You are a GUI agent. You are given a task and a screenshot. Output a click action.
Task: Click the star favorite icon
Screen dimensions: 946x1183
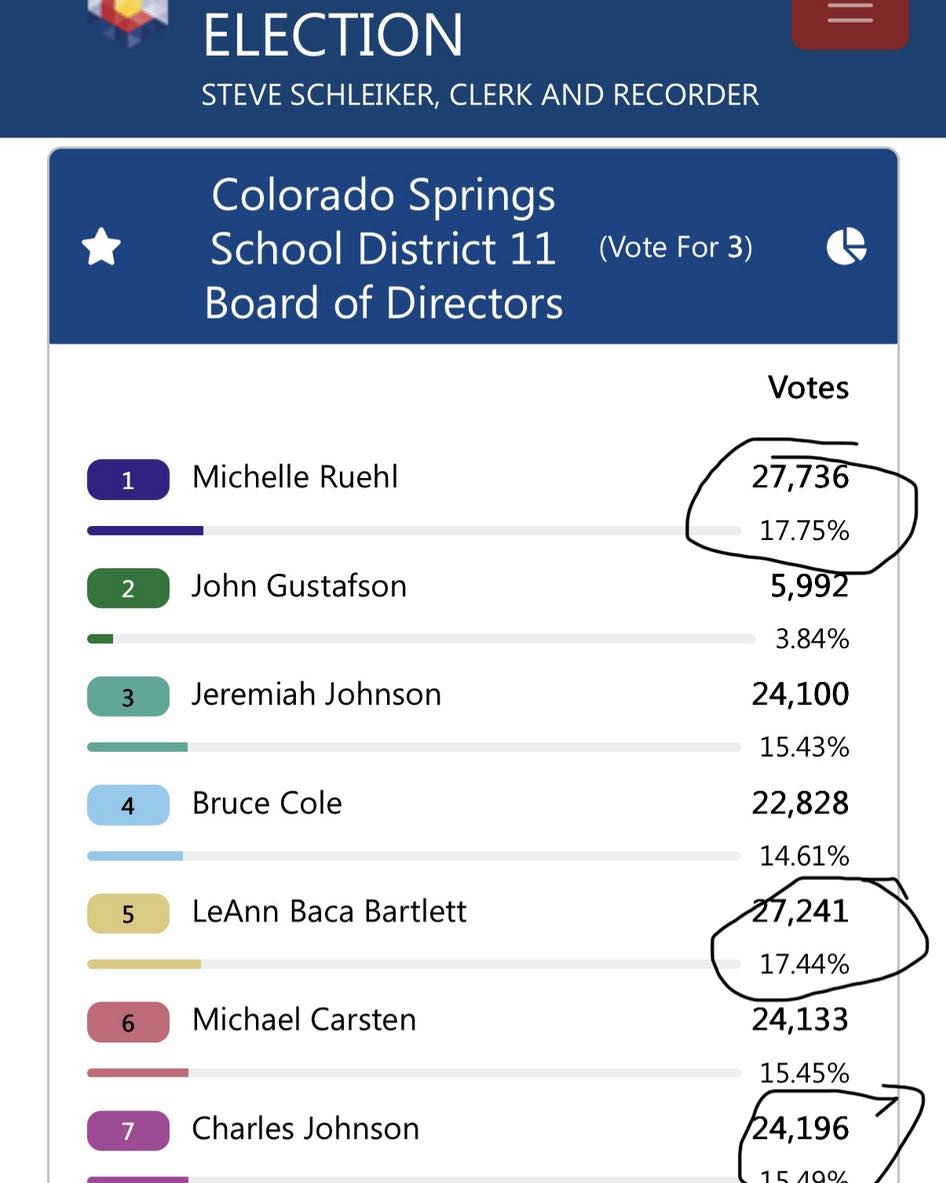[x=101, y=247]
